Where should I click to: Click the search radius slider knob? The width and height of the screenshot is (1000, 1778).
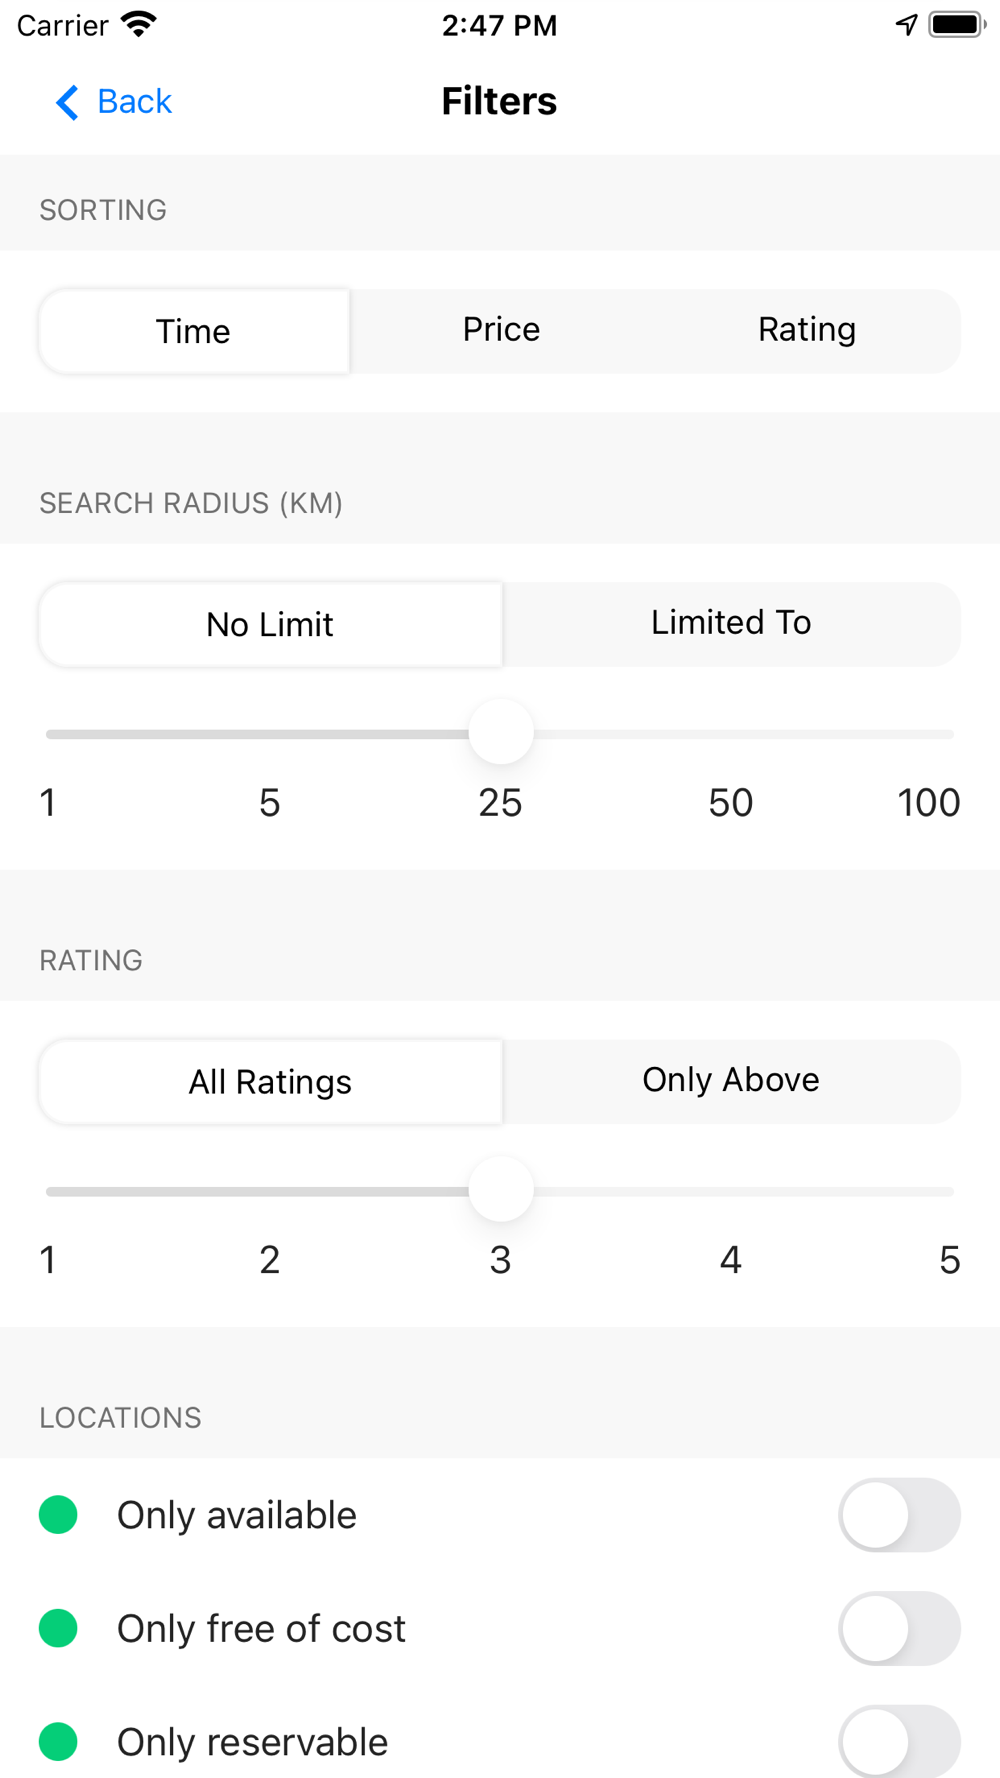pyautogui.click(x=501, y=732)
